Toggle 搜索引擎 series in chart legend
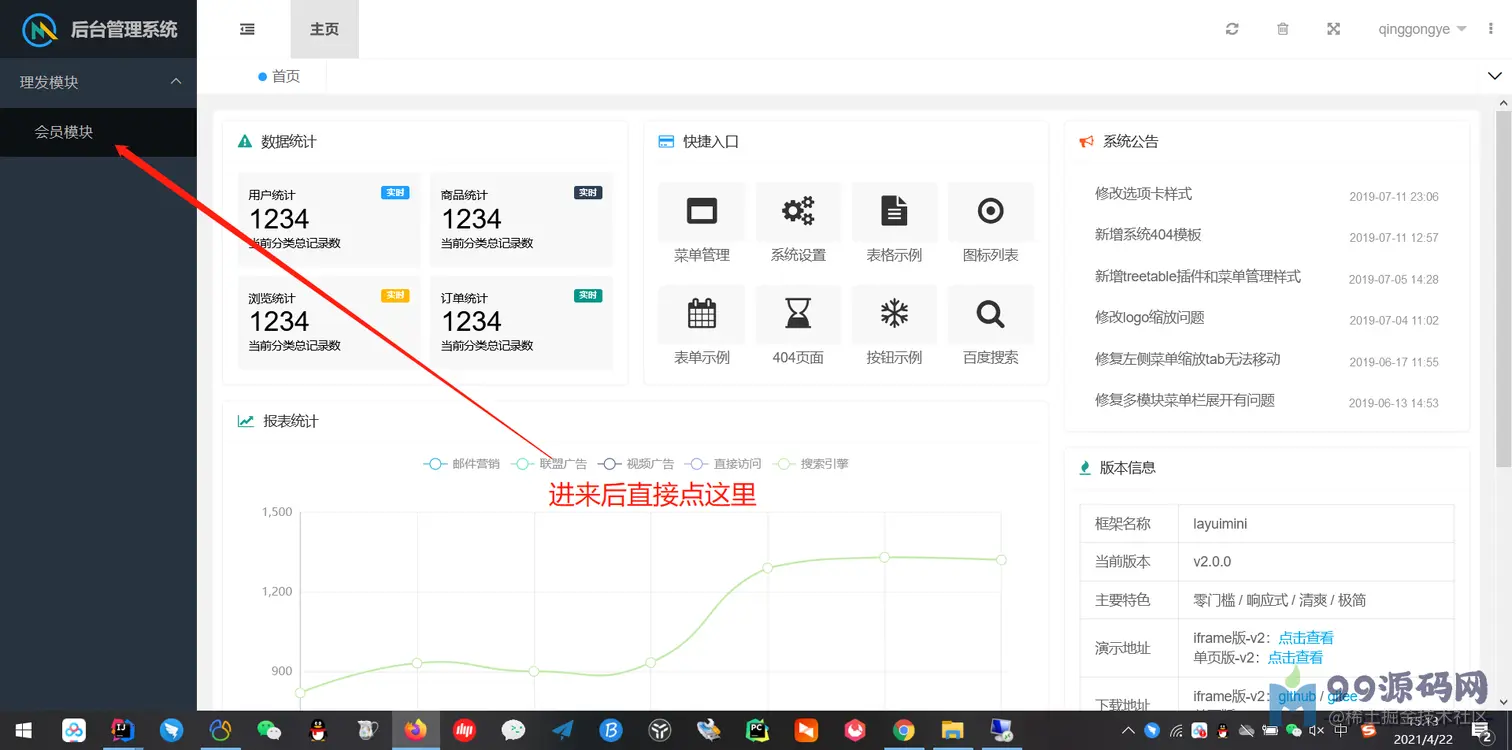The width and height of the screenshot is (1512, 750). click(811, 464)
